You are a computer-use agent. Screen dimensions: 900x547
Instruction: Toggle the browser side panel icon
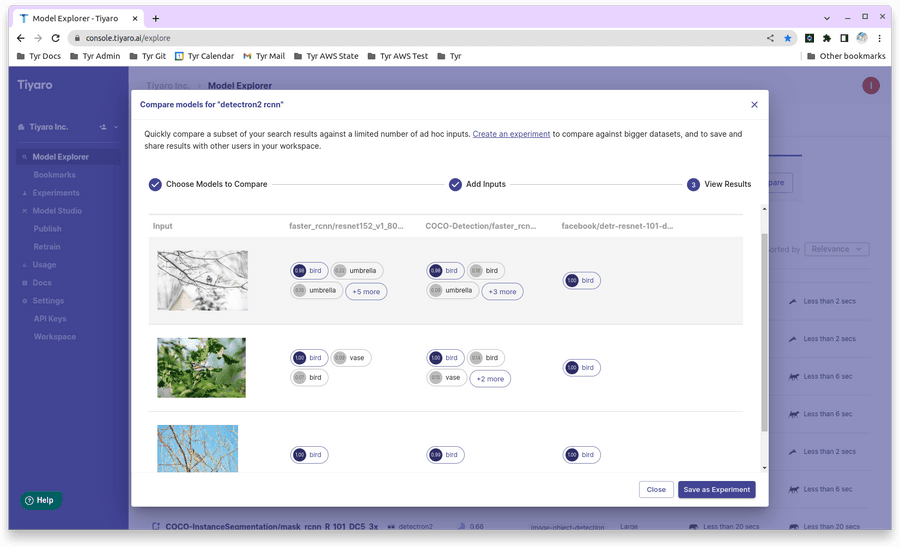[844, 38]
